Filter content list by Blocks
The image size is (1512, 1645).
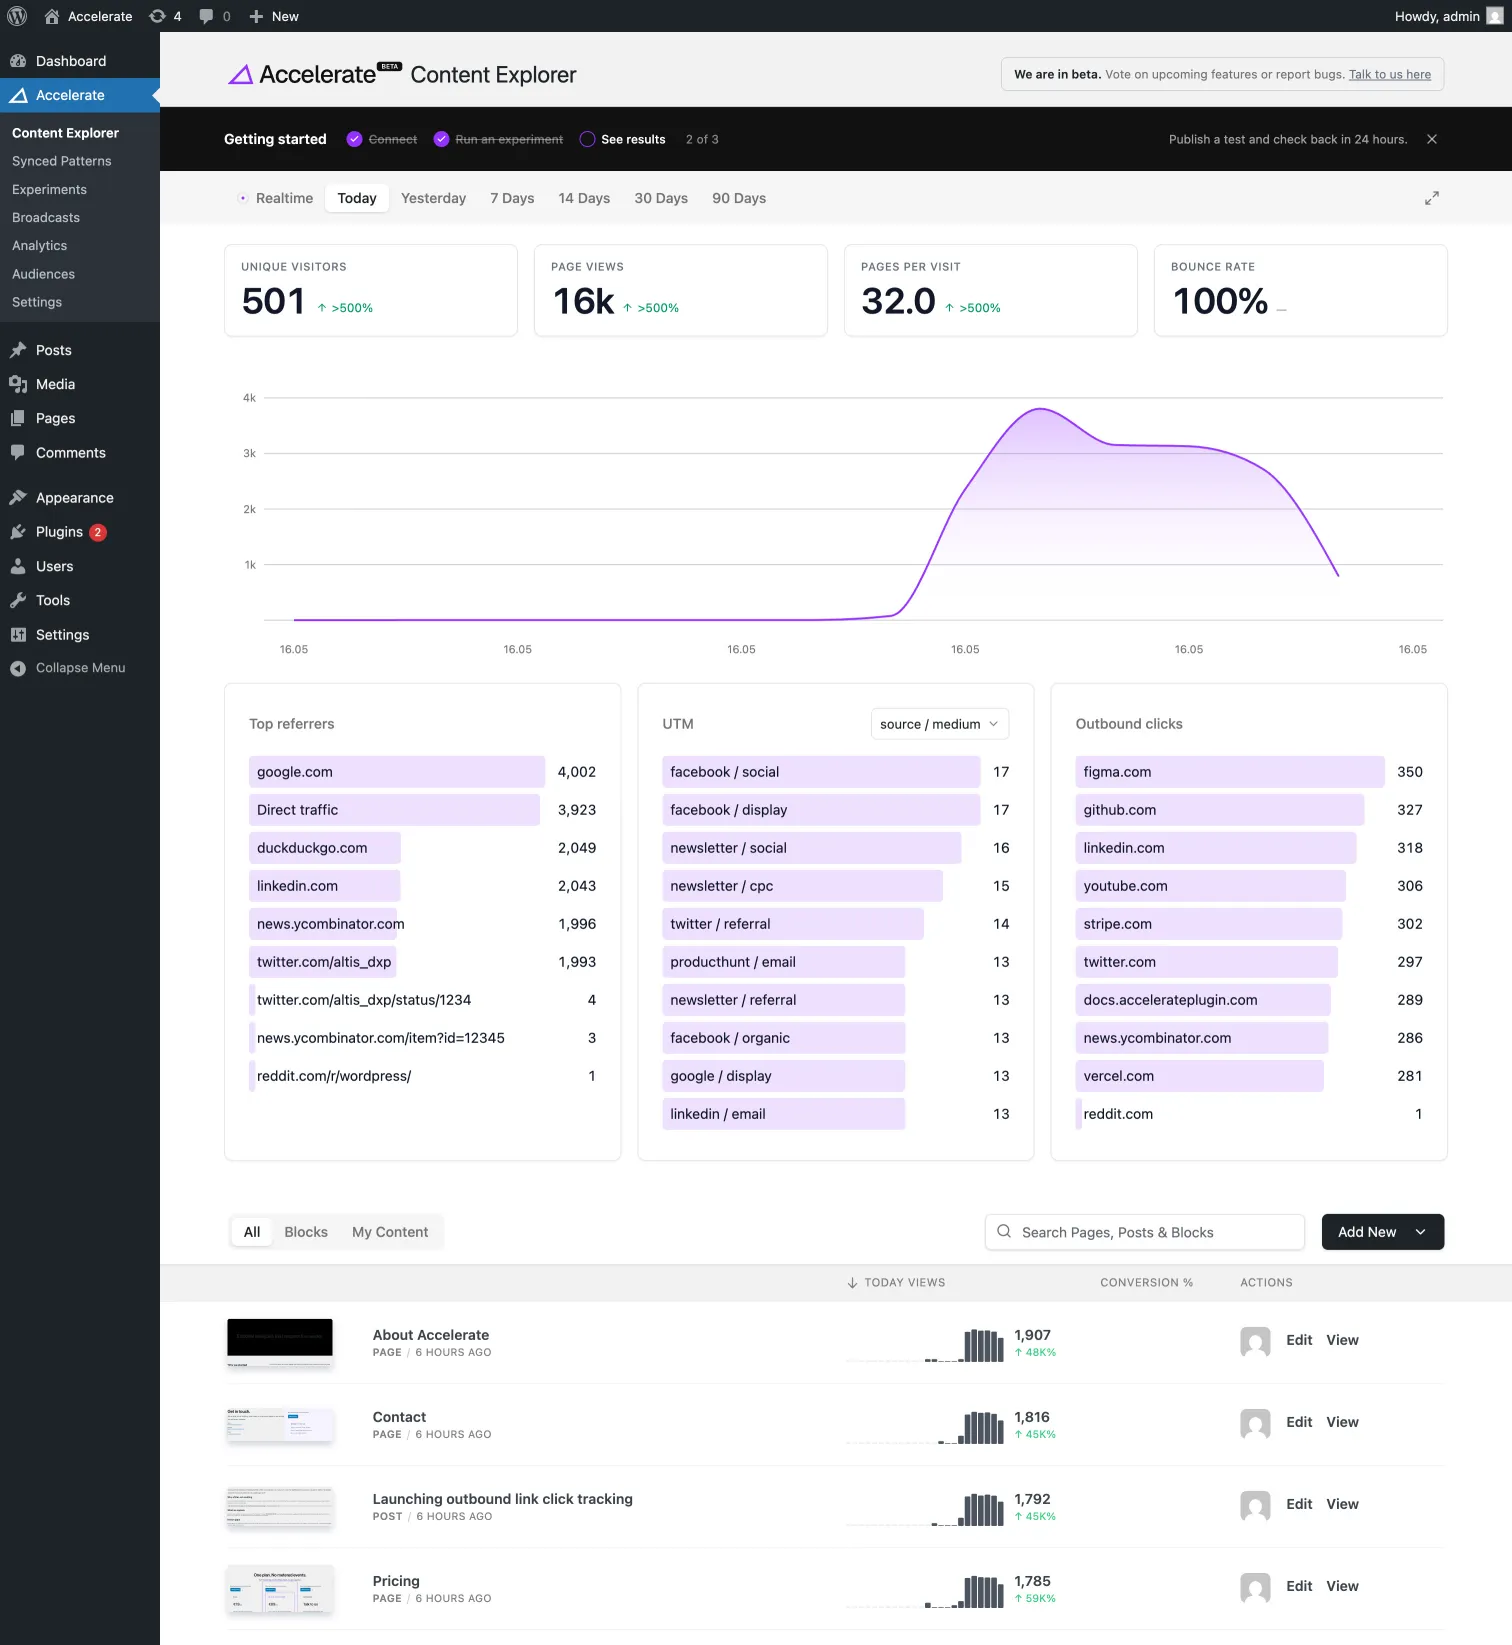306,1232
